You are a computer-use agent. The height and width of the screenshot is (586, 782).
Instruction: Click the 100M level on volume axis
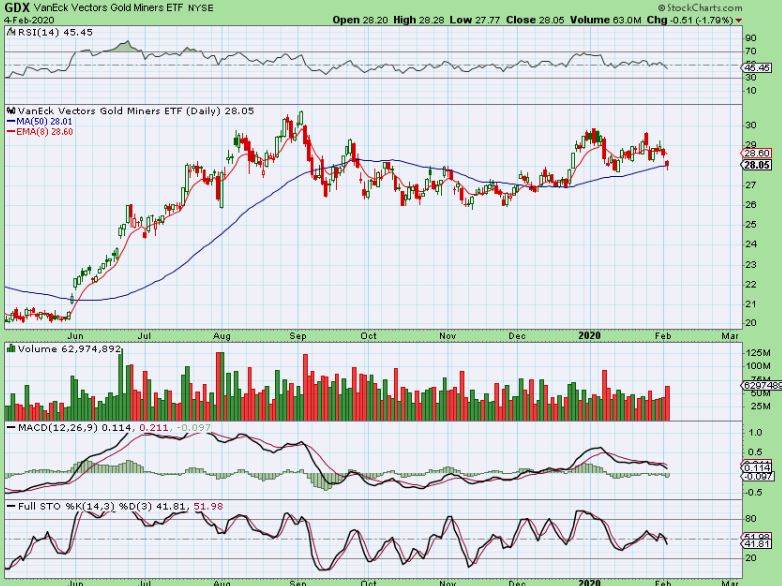click(x=758, y=366)
